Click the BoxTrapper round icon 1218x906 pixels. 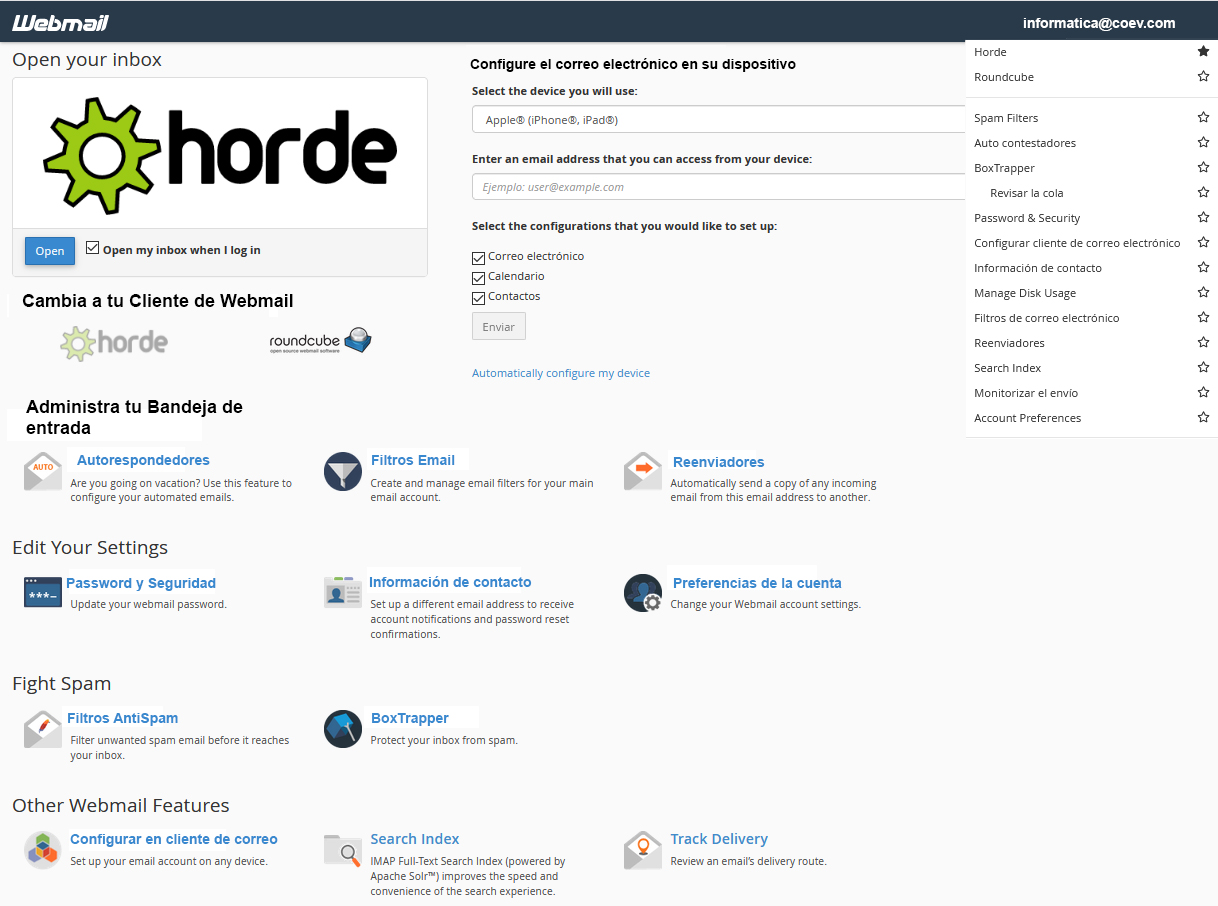(343, 729)
